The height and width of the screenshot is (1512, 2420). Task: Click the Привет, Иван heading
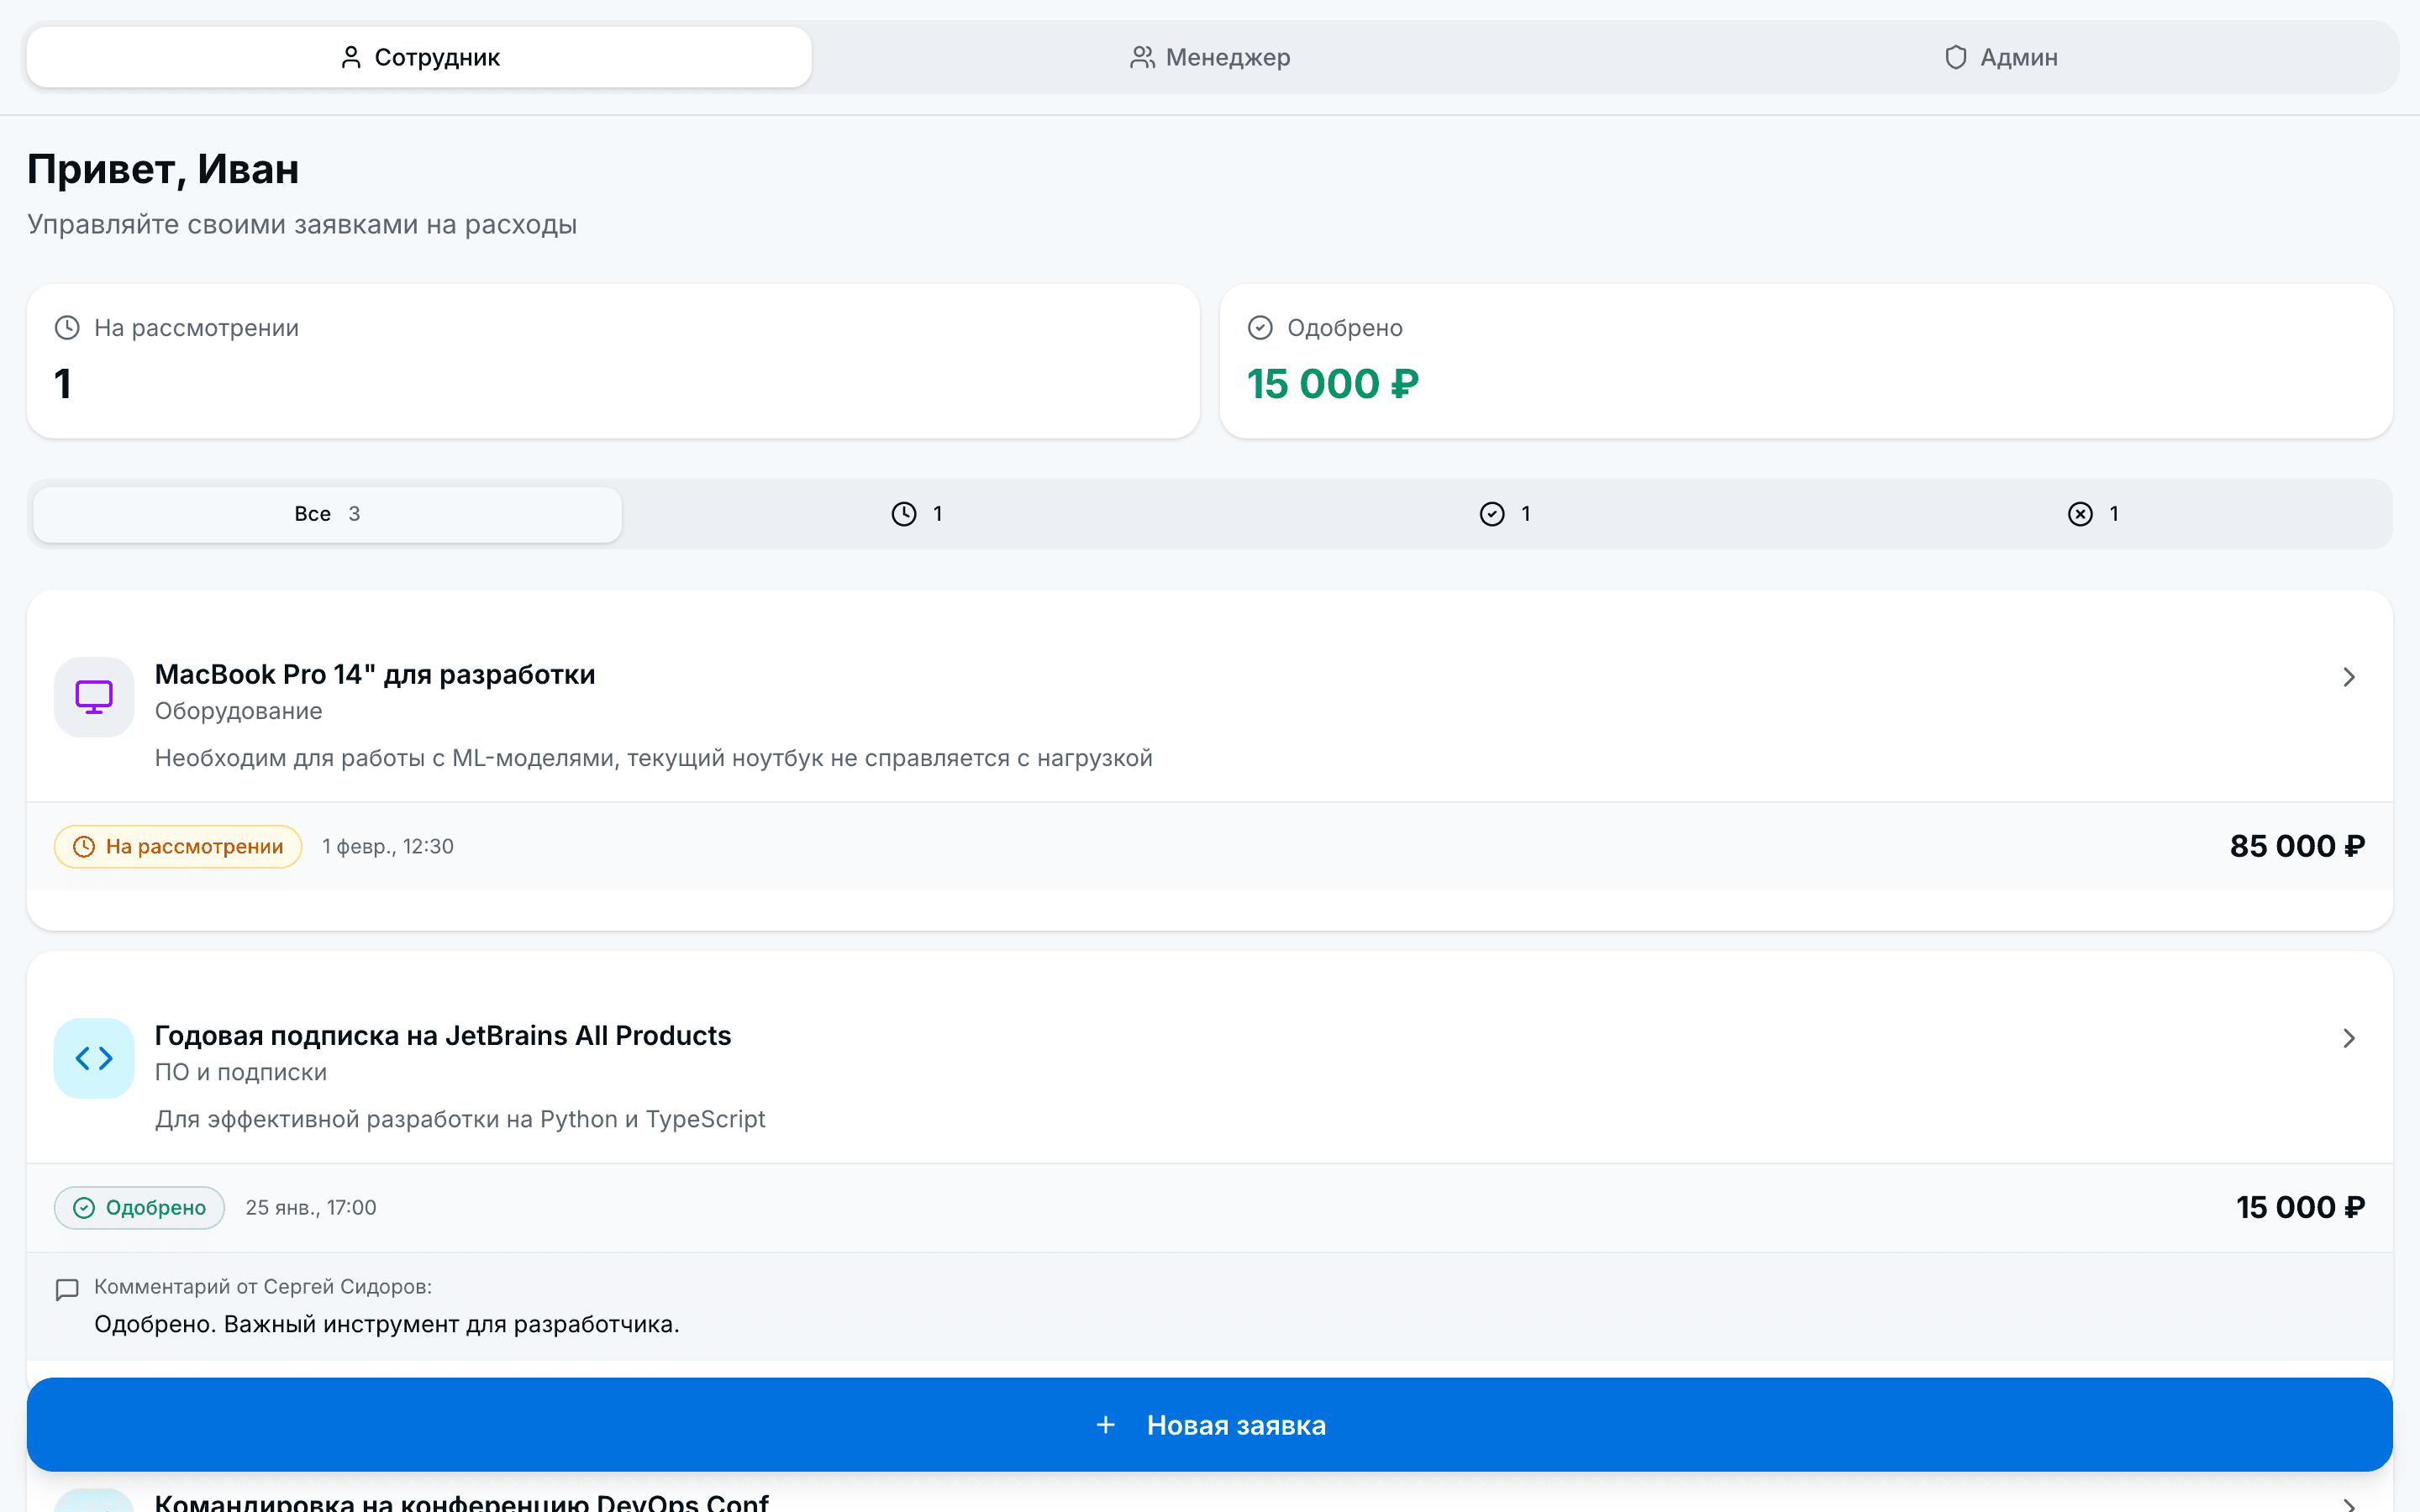click(x=163, y=169)
